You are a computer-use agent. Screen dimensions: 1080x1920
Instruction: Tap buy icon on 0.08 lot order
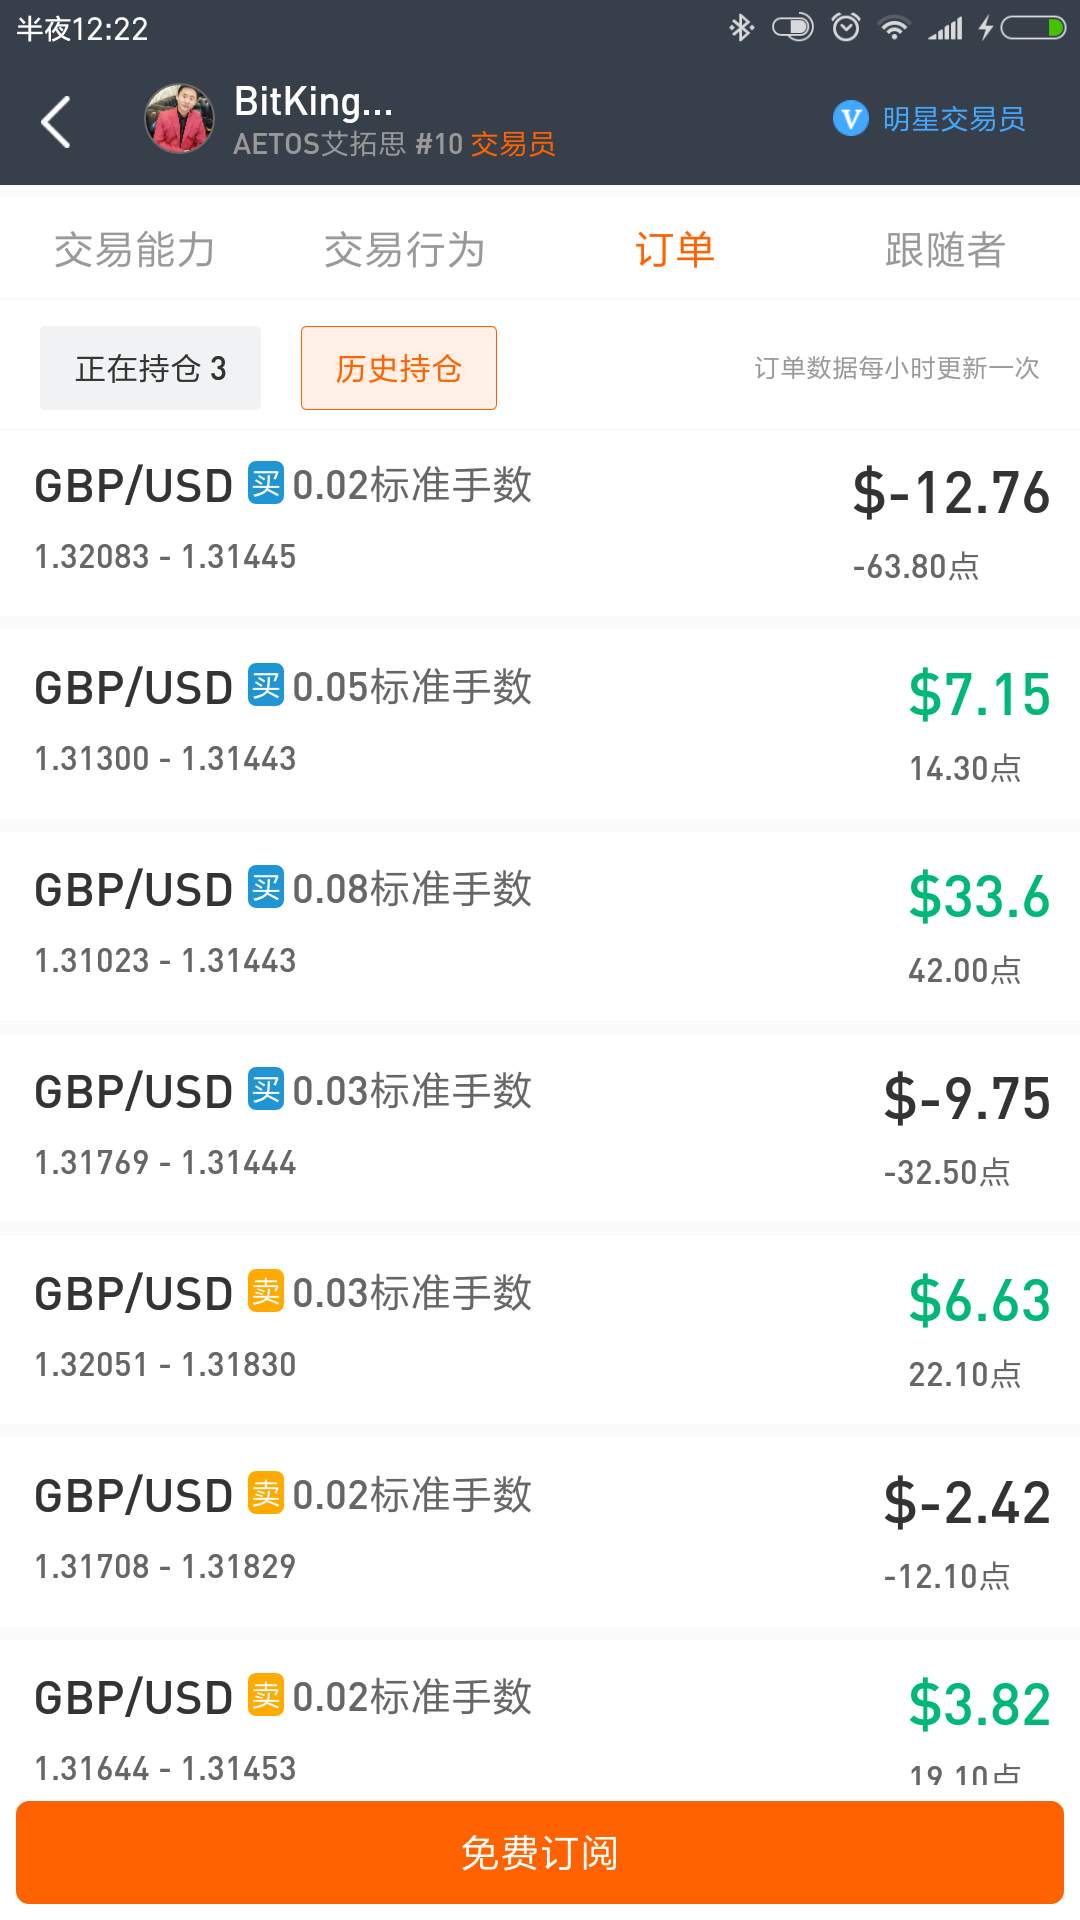tap(266, 887)
